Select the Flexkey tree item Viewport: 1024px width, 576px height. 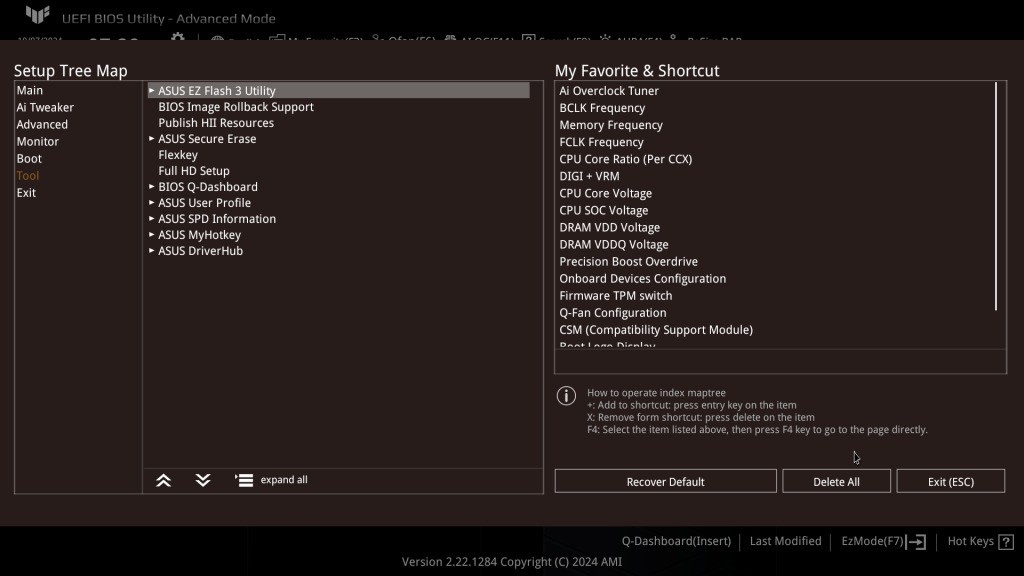coord(178,155)
